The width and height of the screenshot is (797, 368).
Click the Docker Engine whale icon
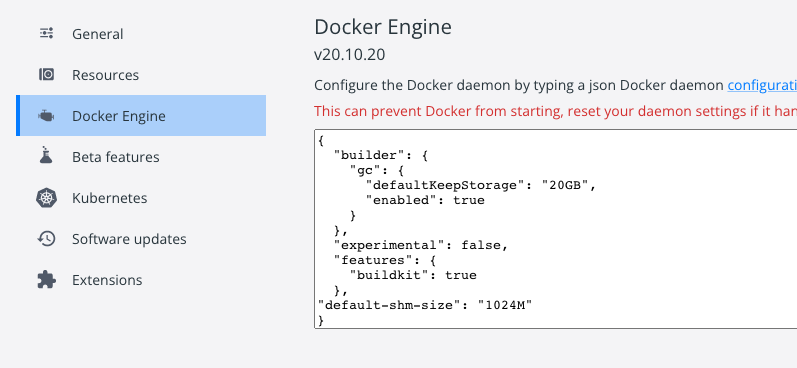pos(46,116)
